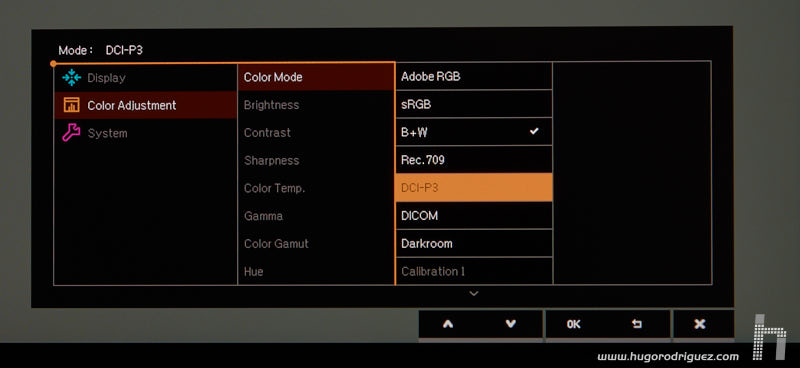
Task: Choose the sRGB color mode
Action: 473,104
